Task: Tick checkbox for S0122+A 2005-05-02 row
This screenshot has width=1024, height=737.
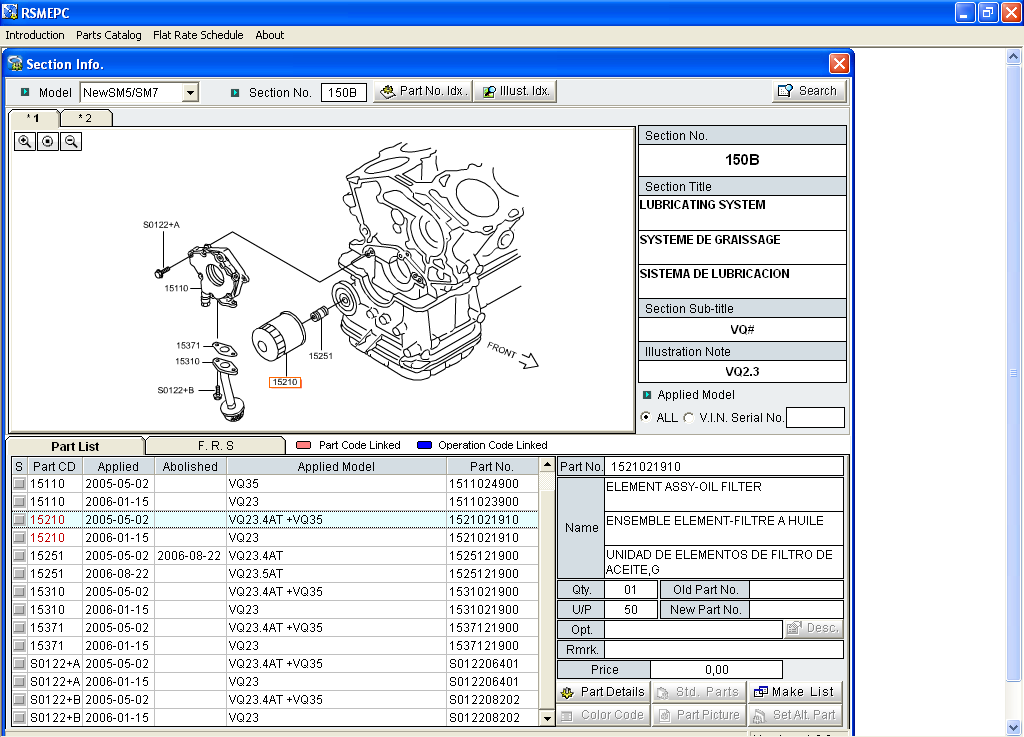Action: click(x=20, y=664)
